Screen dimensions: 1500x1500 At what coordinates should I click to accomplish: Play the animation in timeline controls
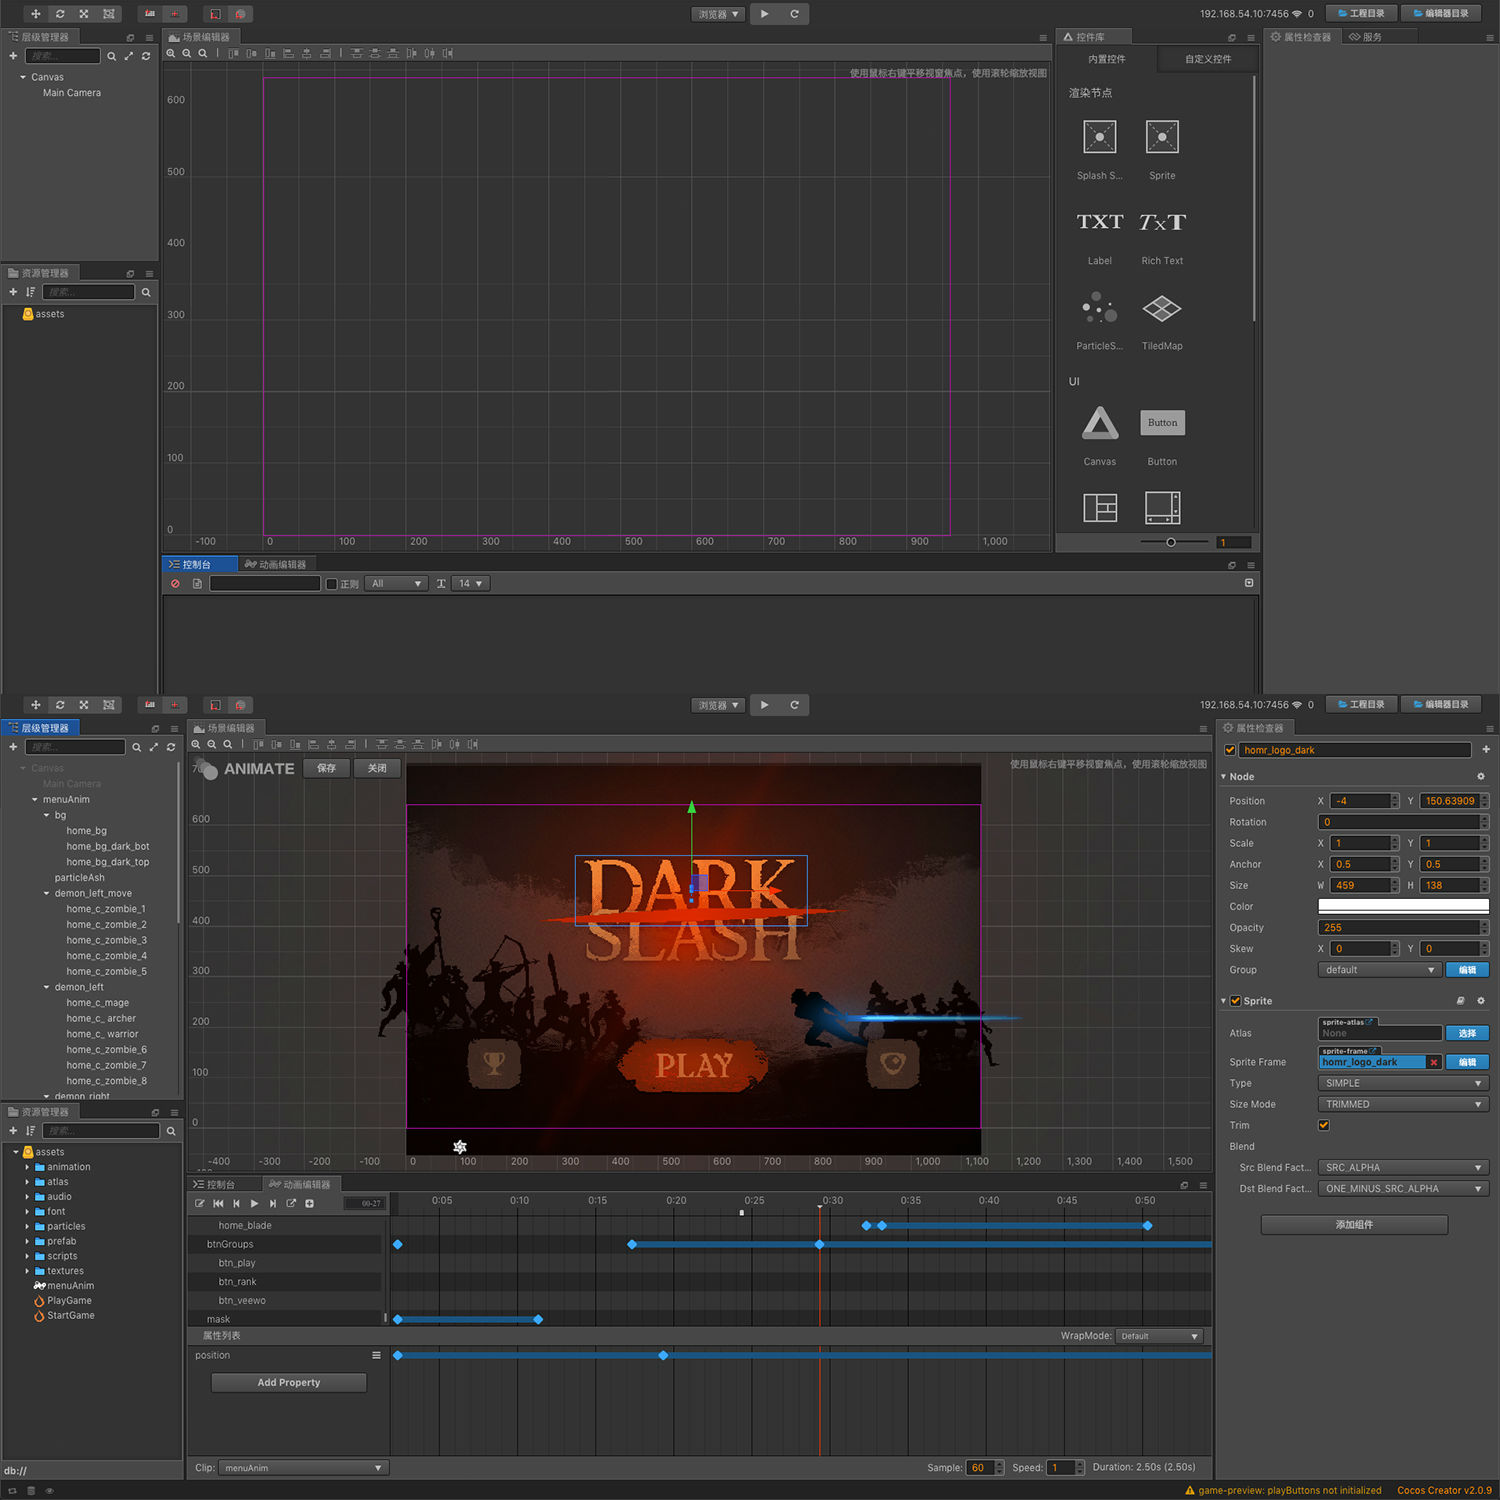coord(254,1204)
